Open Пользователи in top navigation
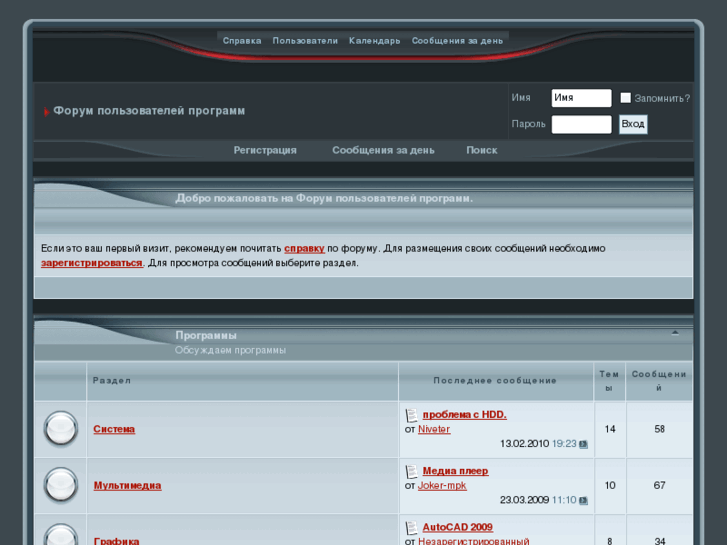Screen dimensions: 727x545 305,41
